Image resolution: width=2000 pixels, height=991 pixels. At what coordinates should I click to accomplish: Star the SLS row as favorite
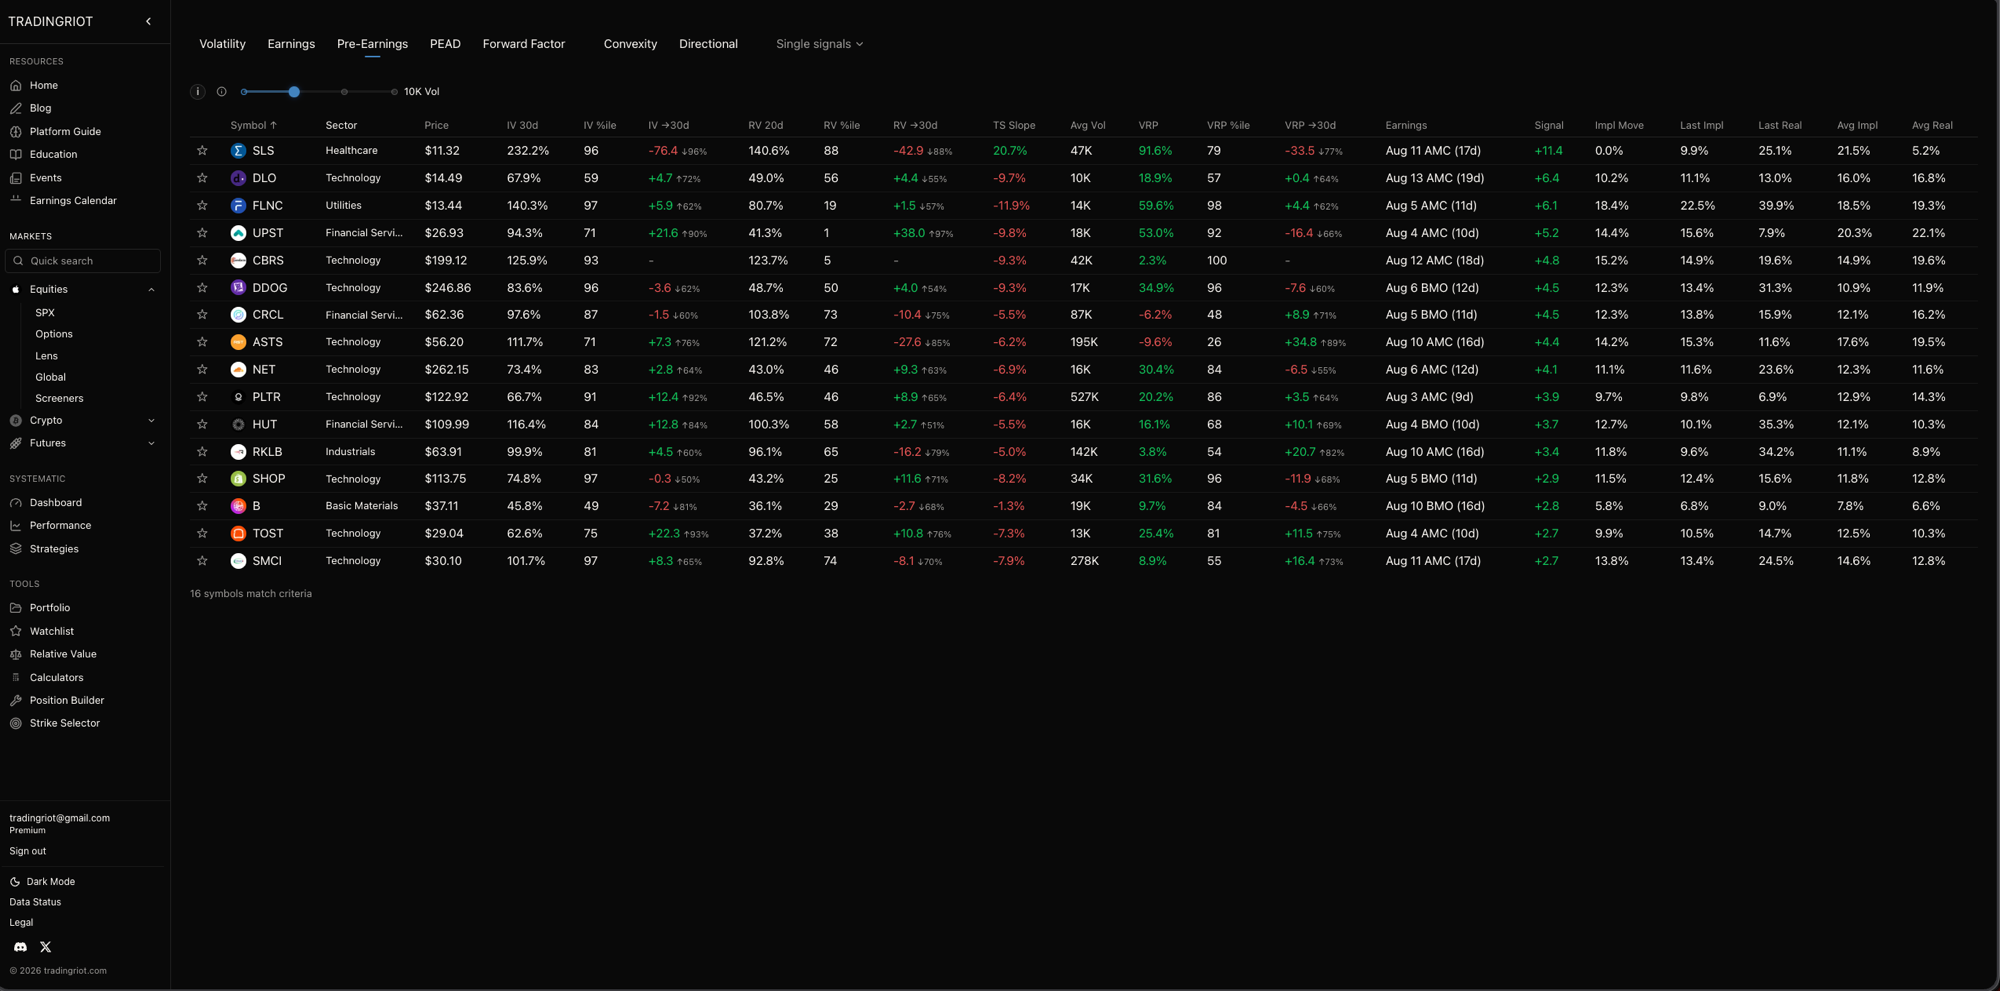[x=202, y=151]
